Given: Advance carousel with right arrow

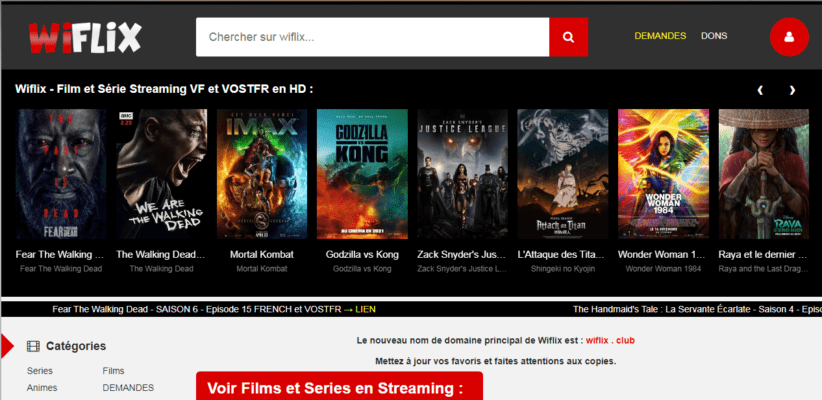Looking at the screenshot, I should [792, 90].
